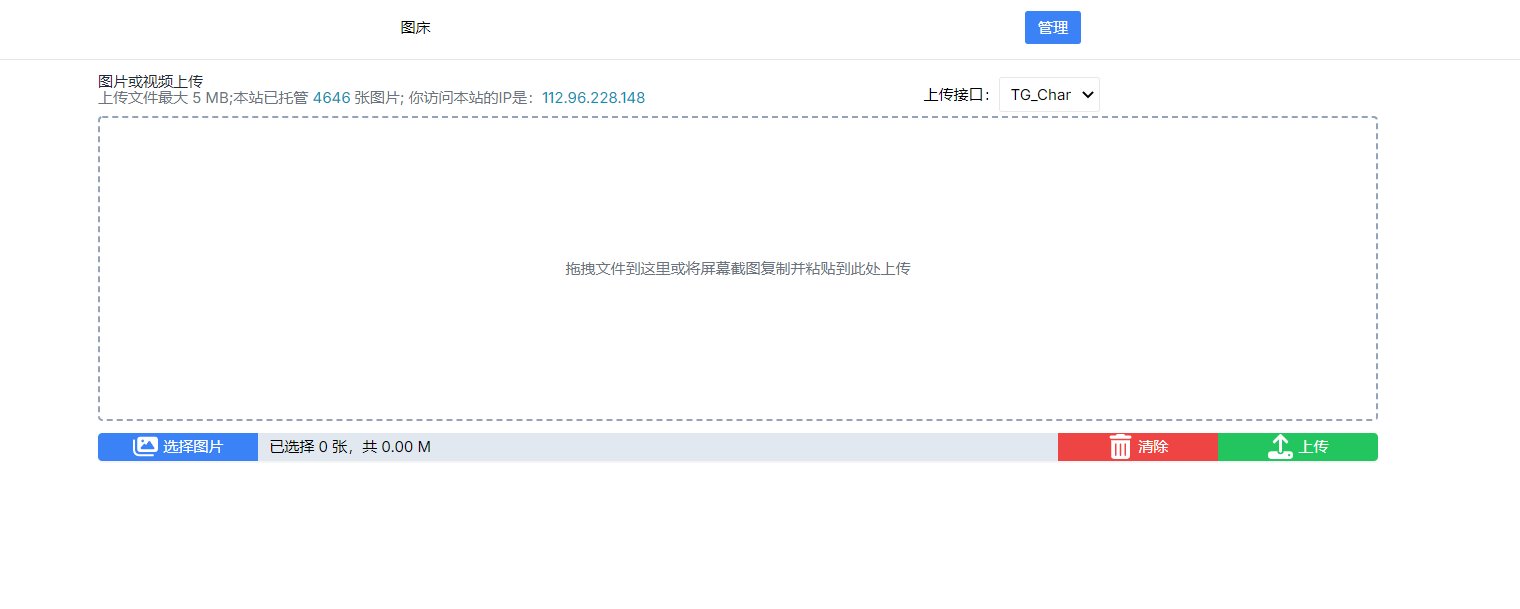Open the 管理 admin page

click(x=1052, y=28)
